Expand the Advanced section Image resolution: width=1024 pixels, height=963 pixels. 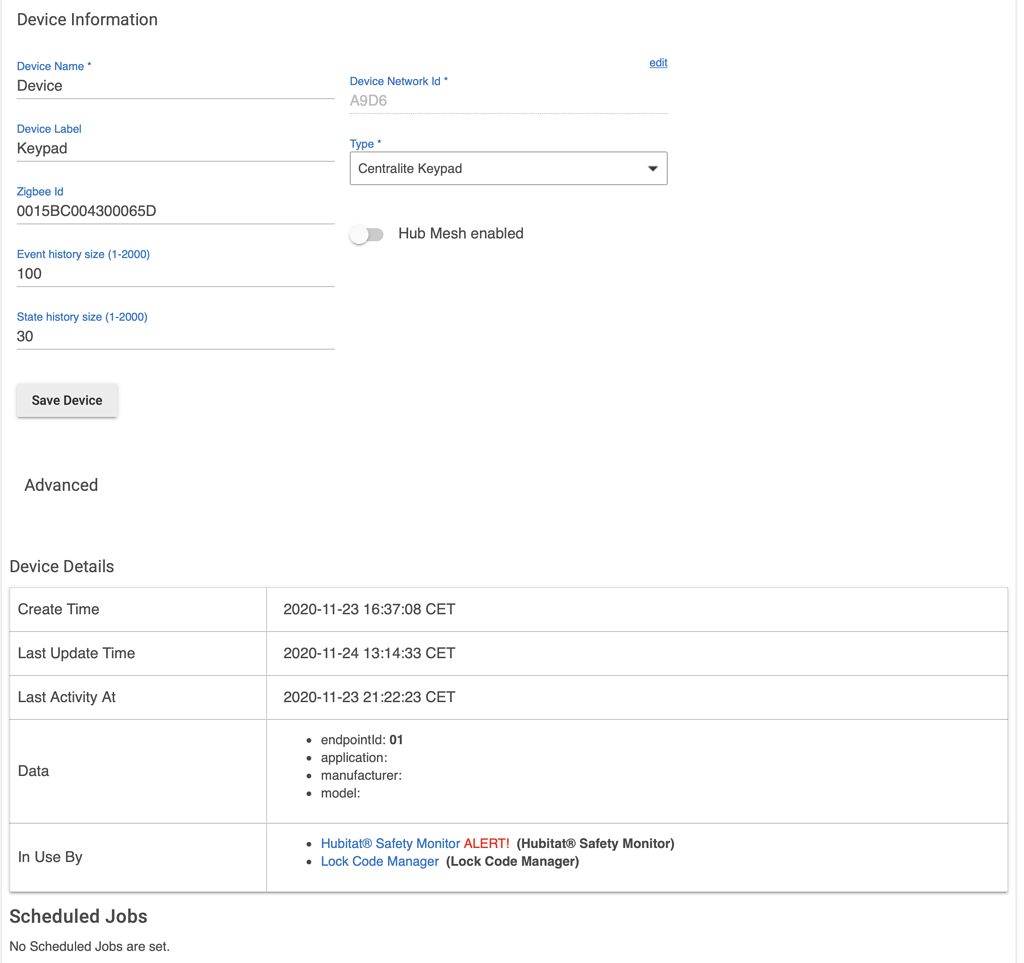coord(61,485)
